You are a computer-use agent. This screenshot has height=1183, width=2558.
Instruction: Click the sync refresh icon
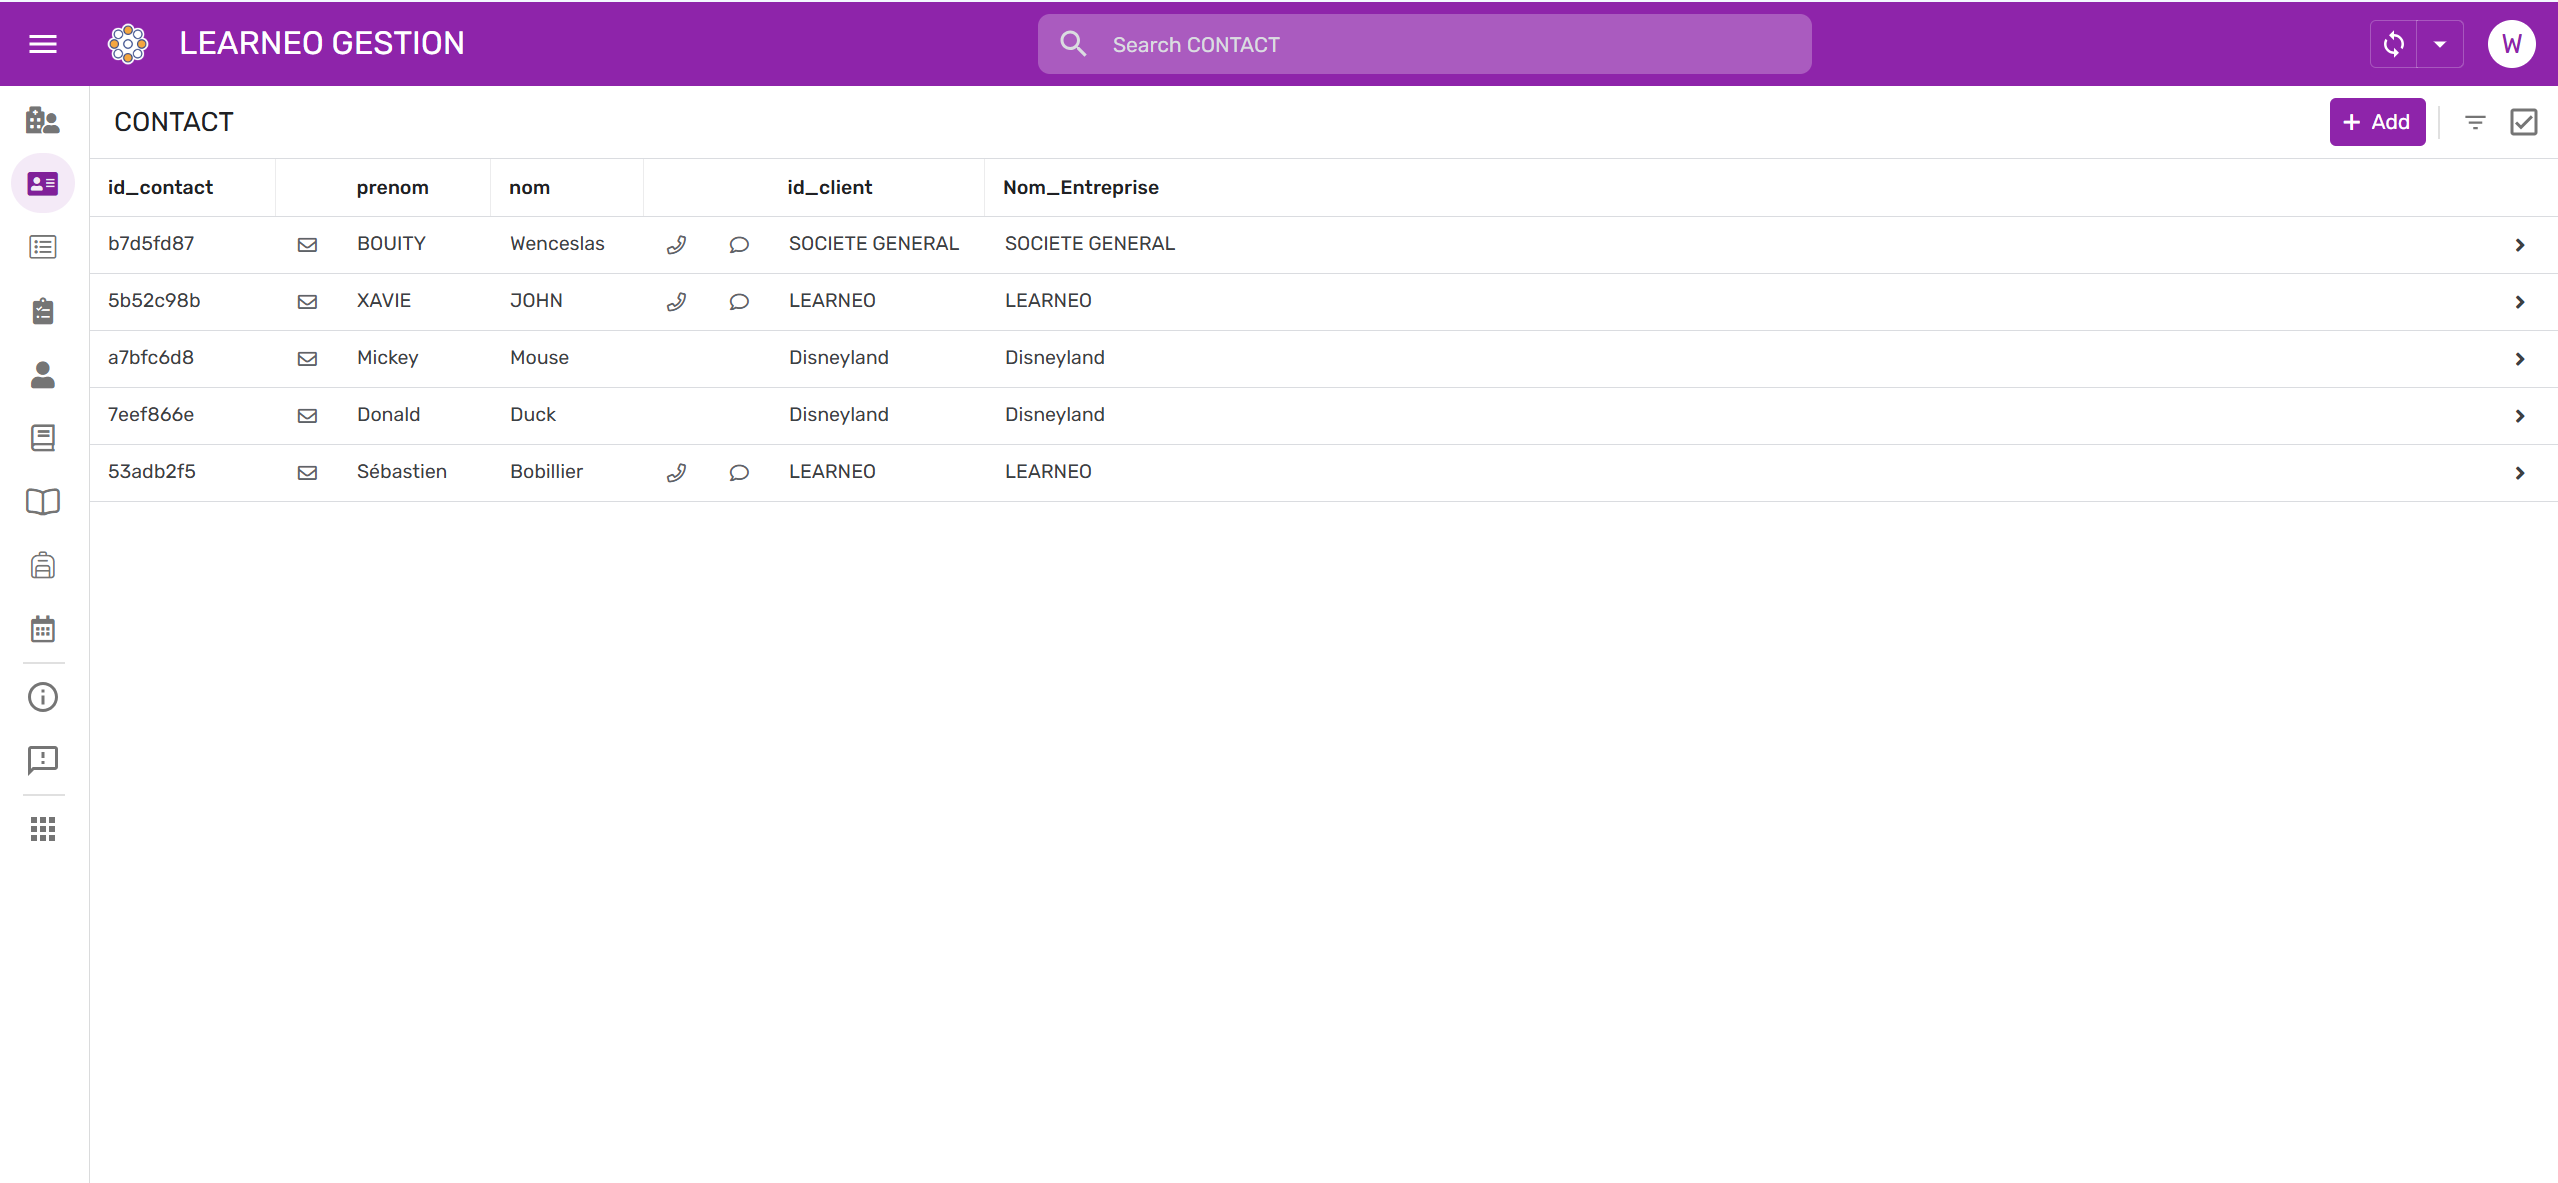pyautogui.click(x=2393, y=44)
